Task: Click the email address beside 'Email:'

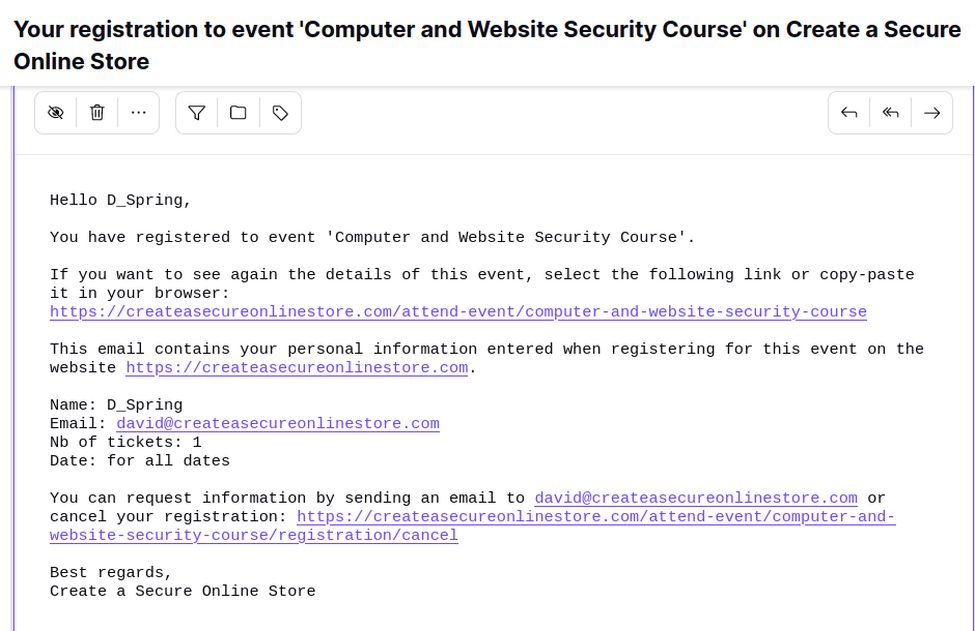Action: 278,424
